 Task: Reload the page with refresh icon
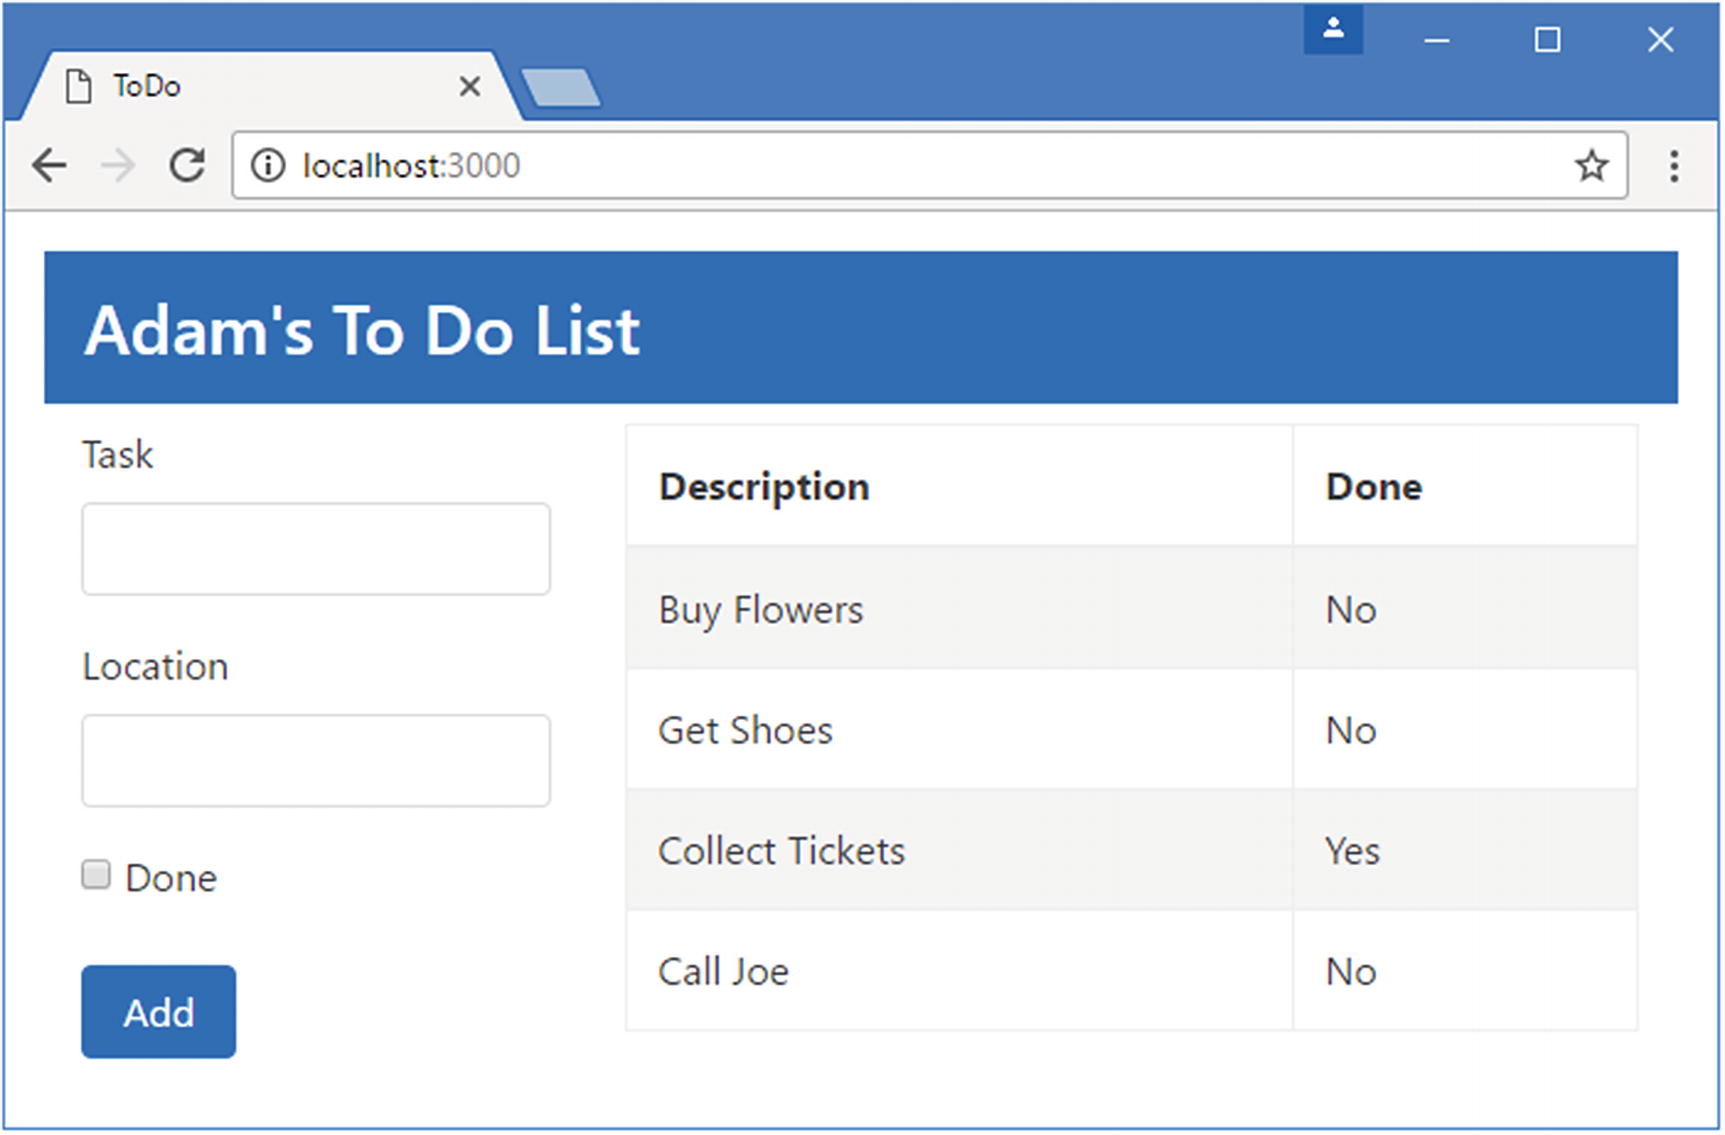coord(187,166)
